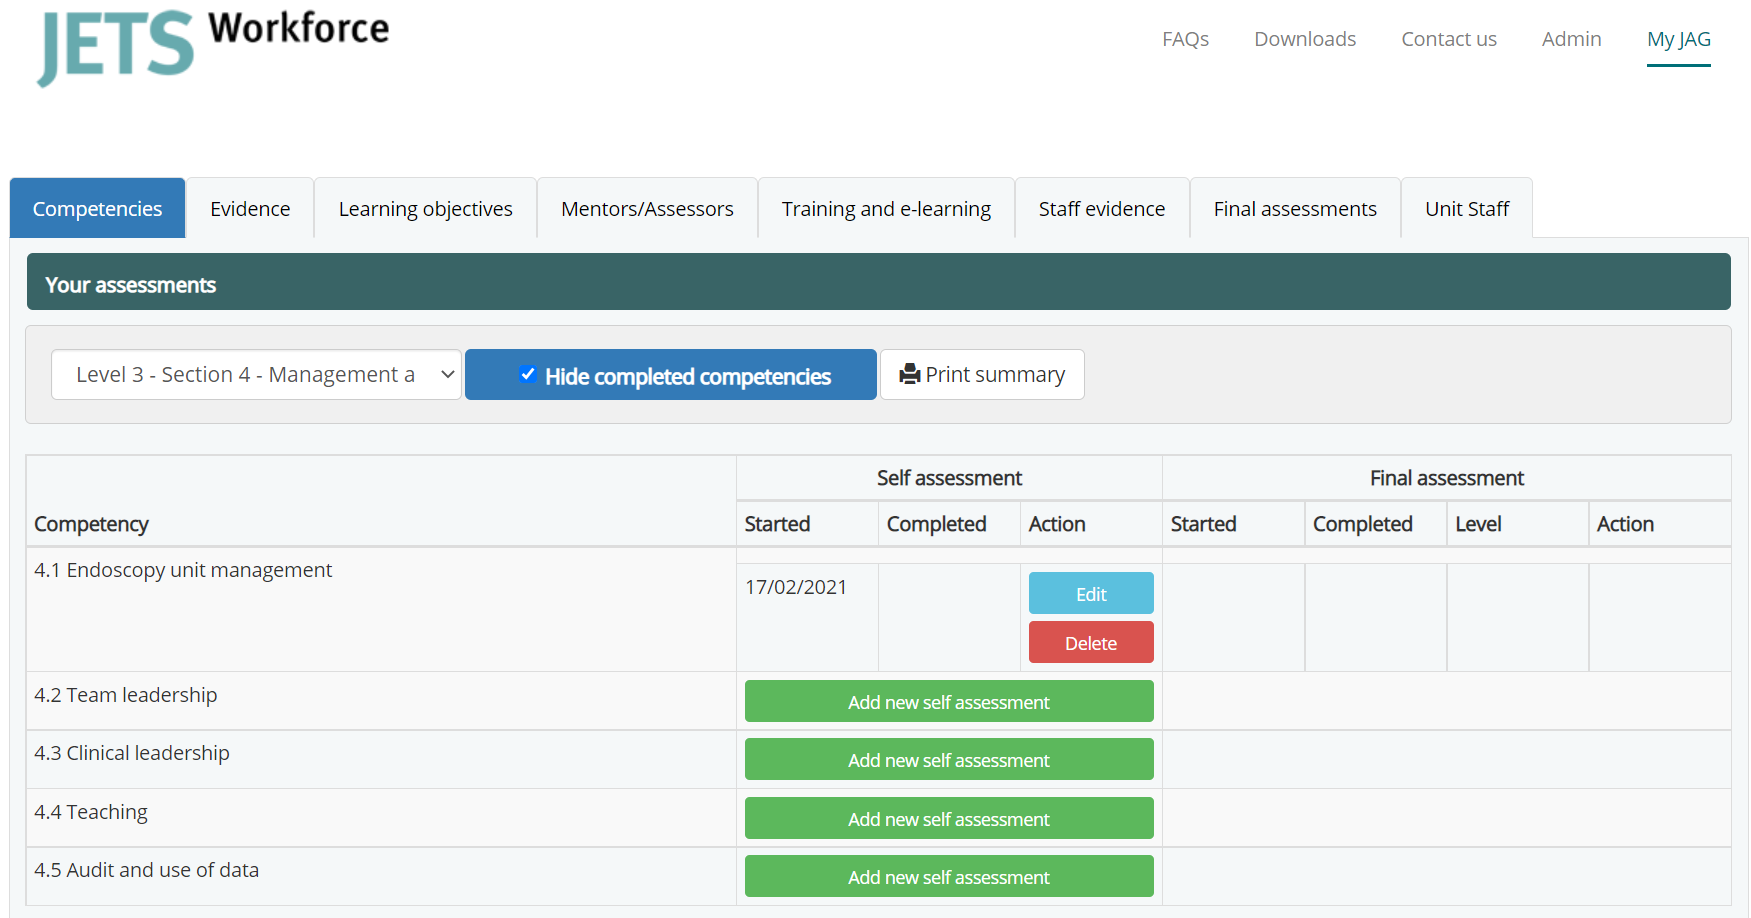The image size is (1751, 918).
Task: Delete the Endoscopy unit management self assessment
Action: pos(1090,643)
